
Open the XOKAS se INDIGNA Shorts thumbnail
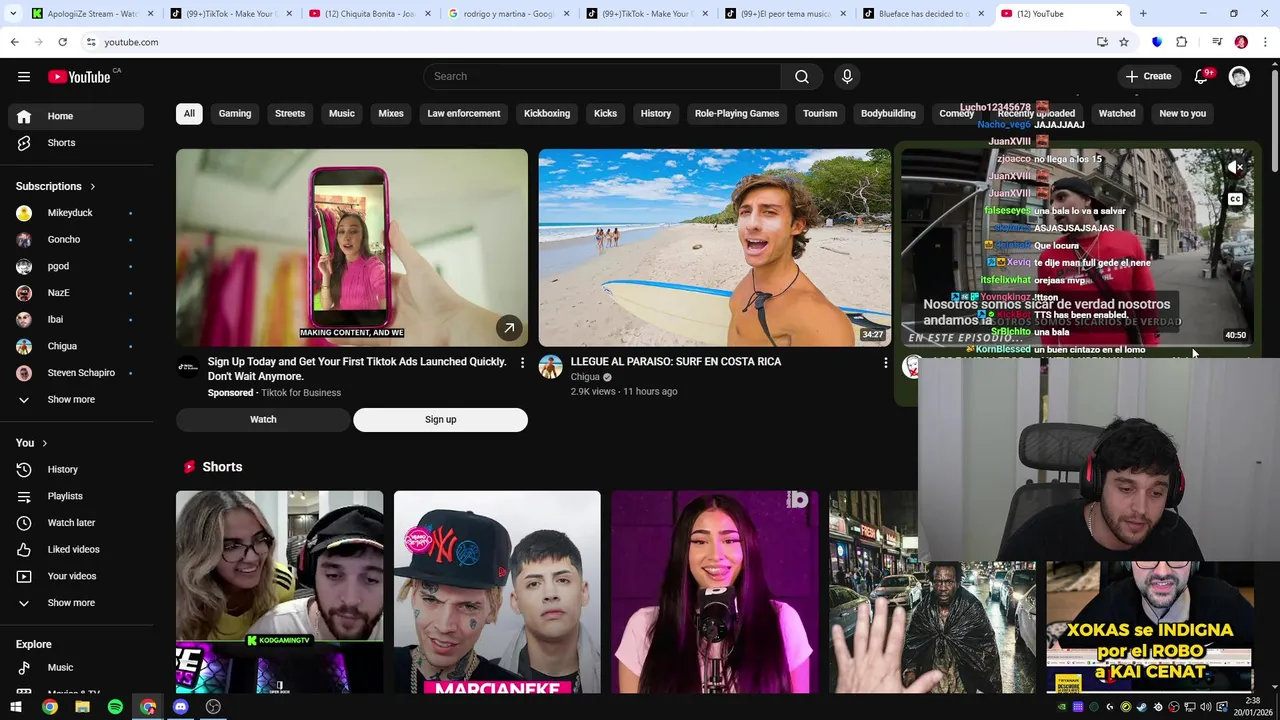tap(1150, 627)
